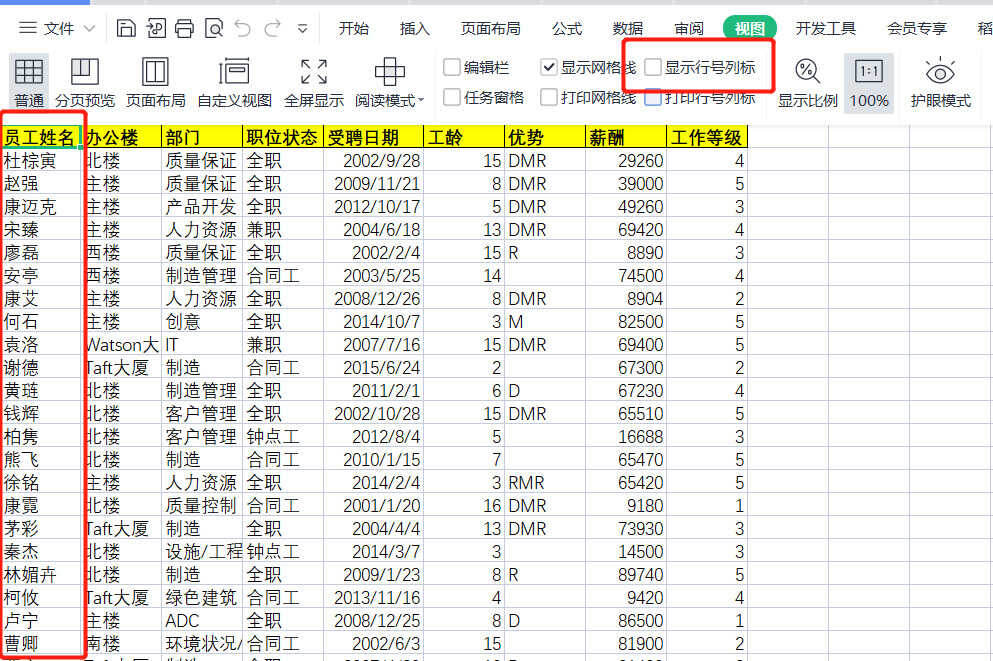This screenshot has width=993, height=661.
Task: Turn on 护眼模式 eye protection mode
Action: (x=940, y=82)
